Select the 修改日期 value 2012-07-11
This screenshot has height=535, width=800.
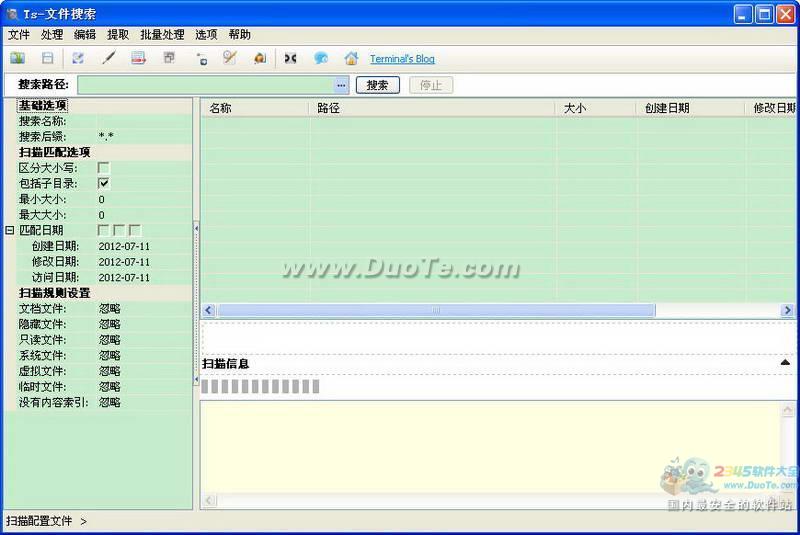[124, 262]
